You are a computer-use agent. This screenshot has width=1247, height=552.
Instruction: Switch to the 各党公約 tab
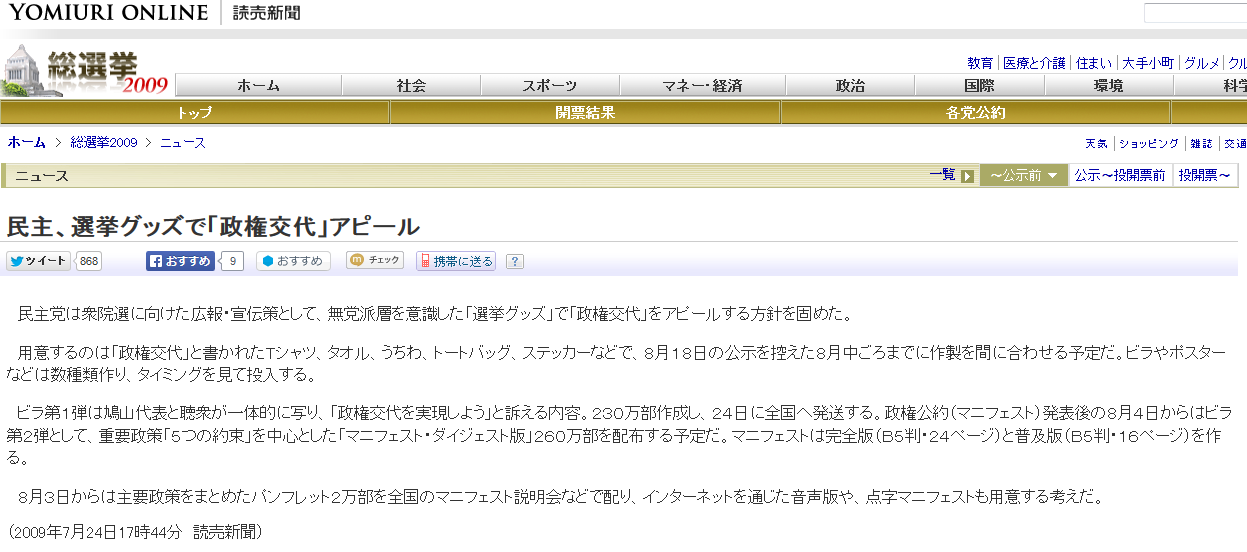click(x=975, y=113)
